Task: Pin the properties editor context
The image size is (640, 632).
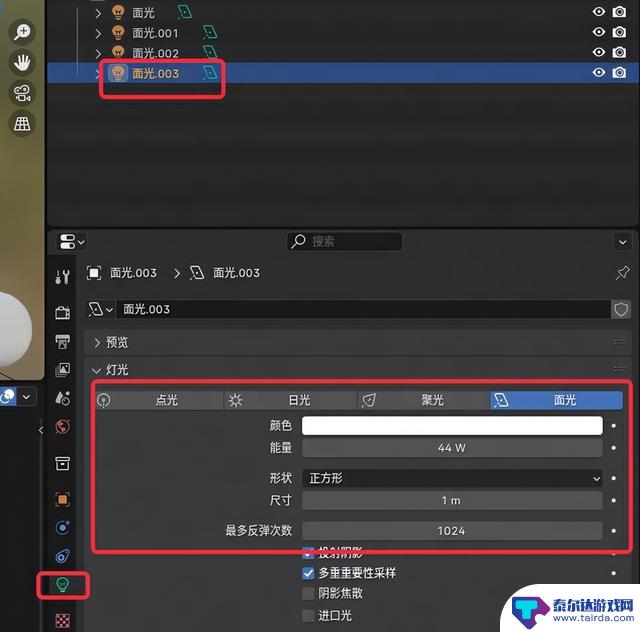Action: click(623, 273)
